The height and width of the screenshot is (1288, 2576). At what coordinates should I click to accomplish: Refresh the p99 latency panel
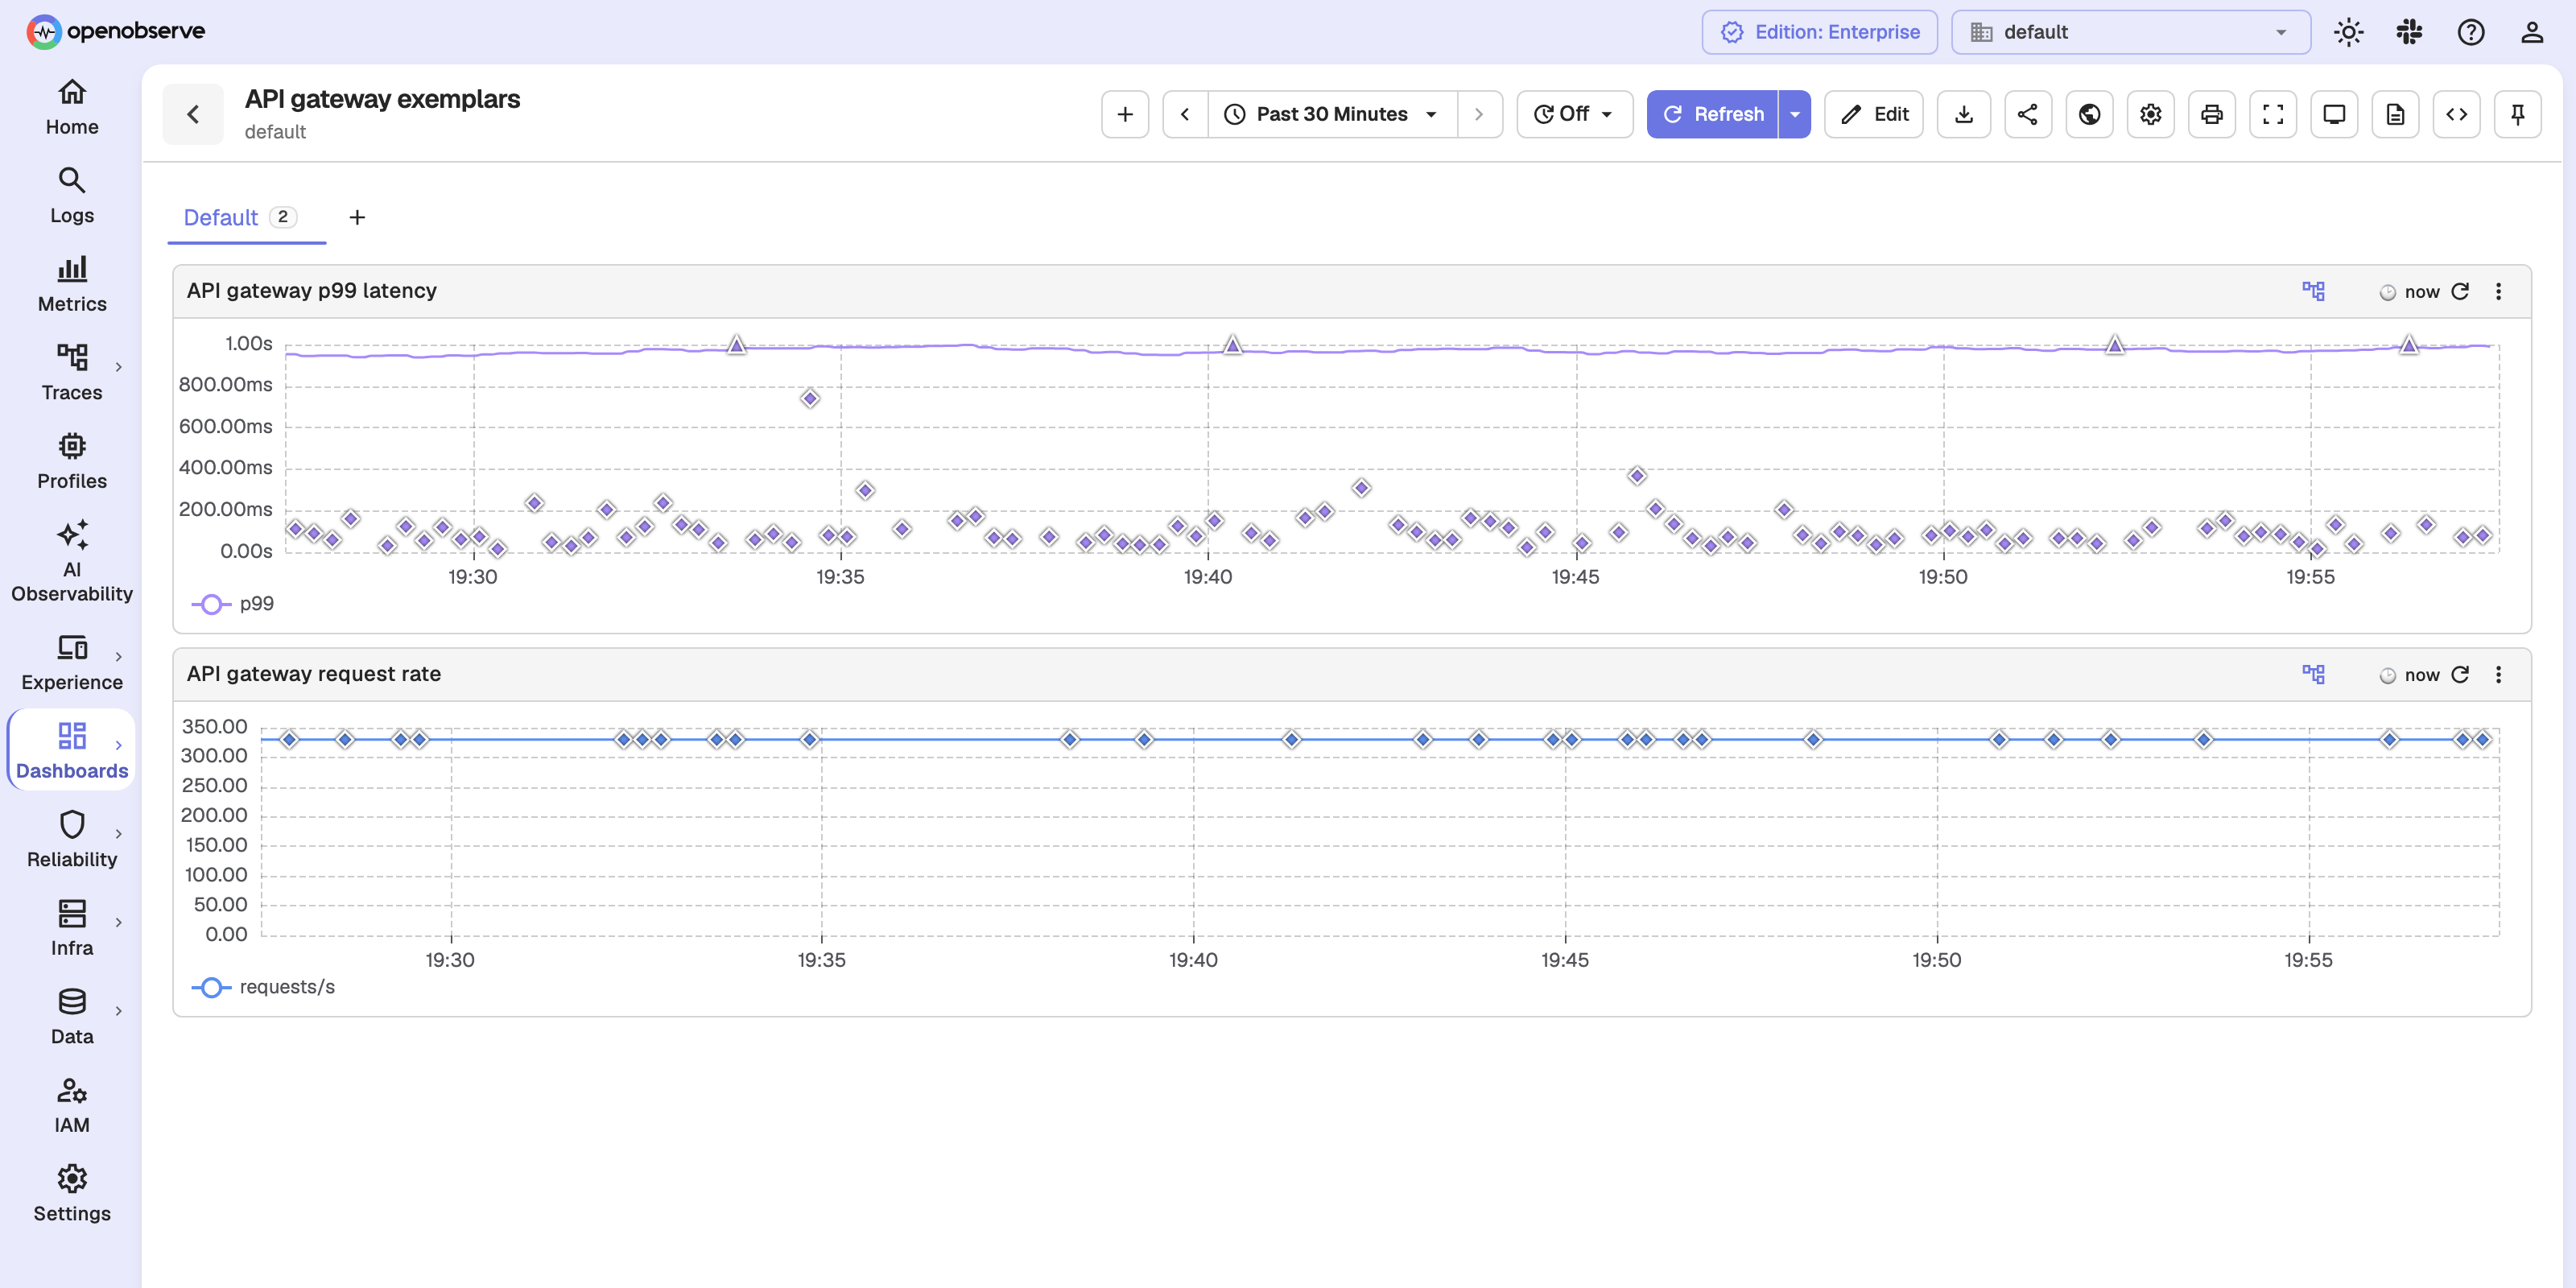pos(2460,291)
